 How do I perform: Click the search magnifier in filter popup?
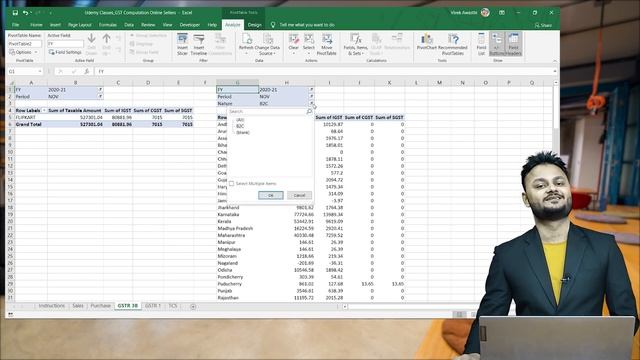pyautogui.click(x=309, y=111)
